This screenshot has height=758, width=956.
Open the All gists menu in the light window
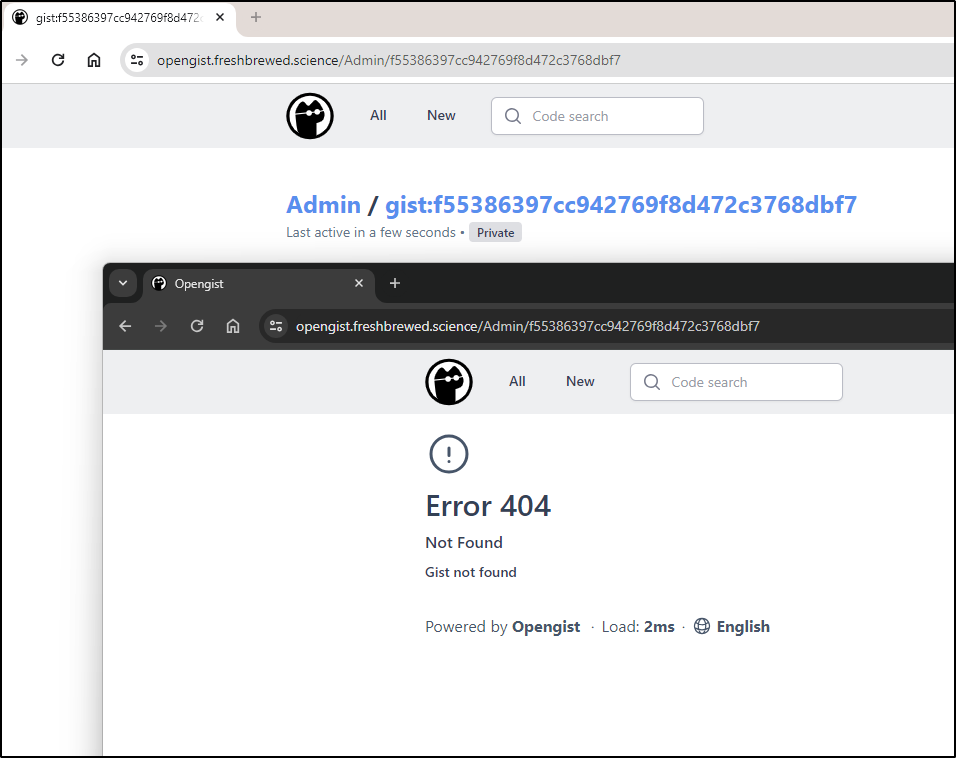(x=378, y=115)
